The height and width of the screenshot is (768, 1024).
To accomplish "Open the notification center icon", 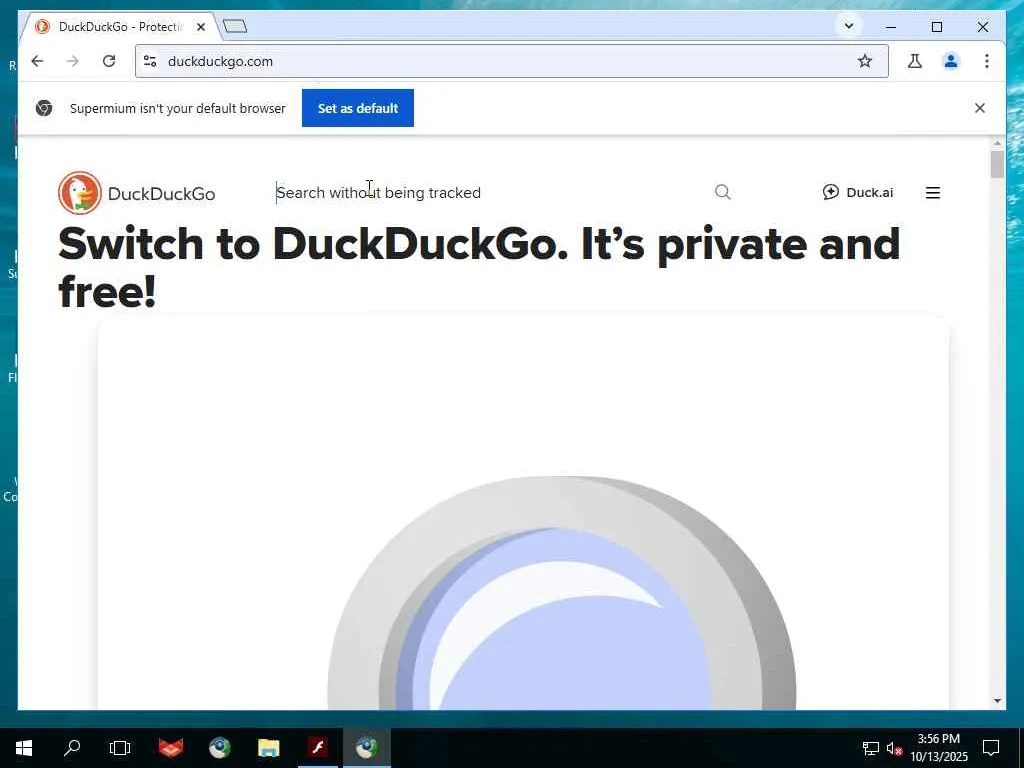I will coord(991,748).
